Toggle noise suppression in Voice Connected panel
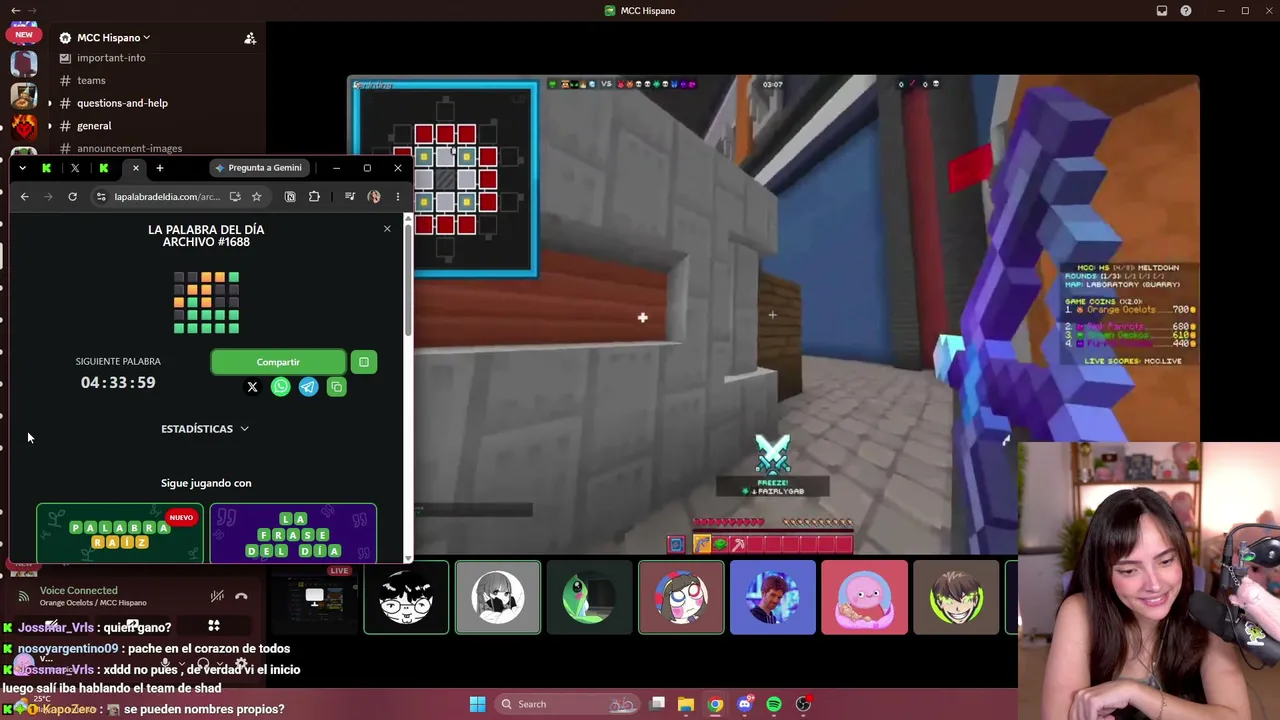Screen dimensions: 1280x720 [x=217, y=596]
